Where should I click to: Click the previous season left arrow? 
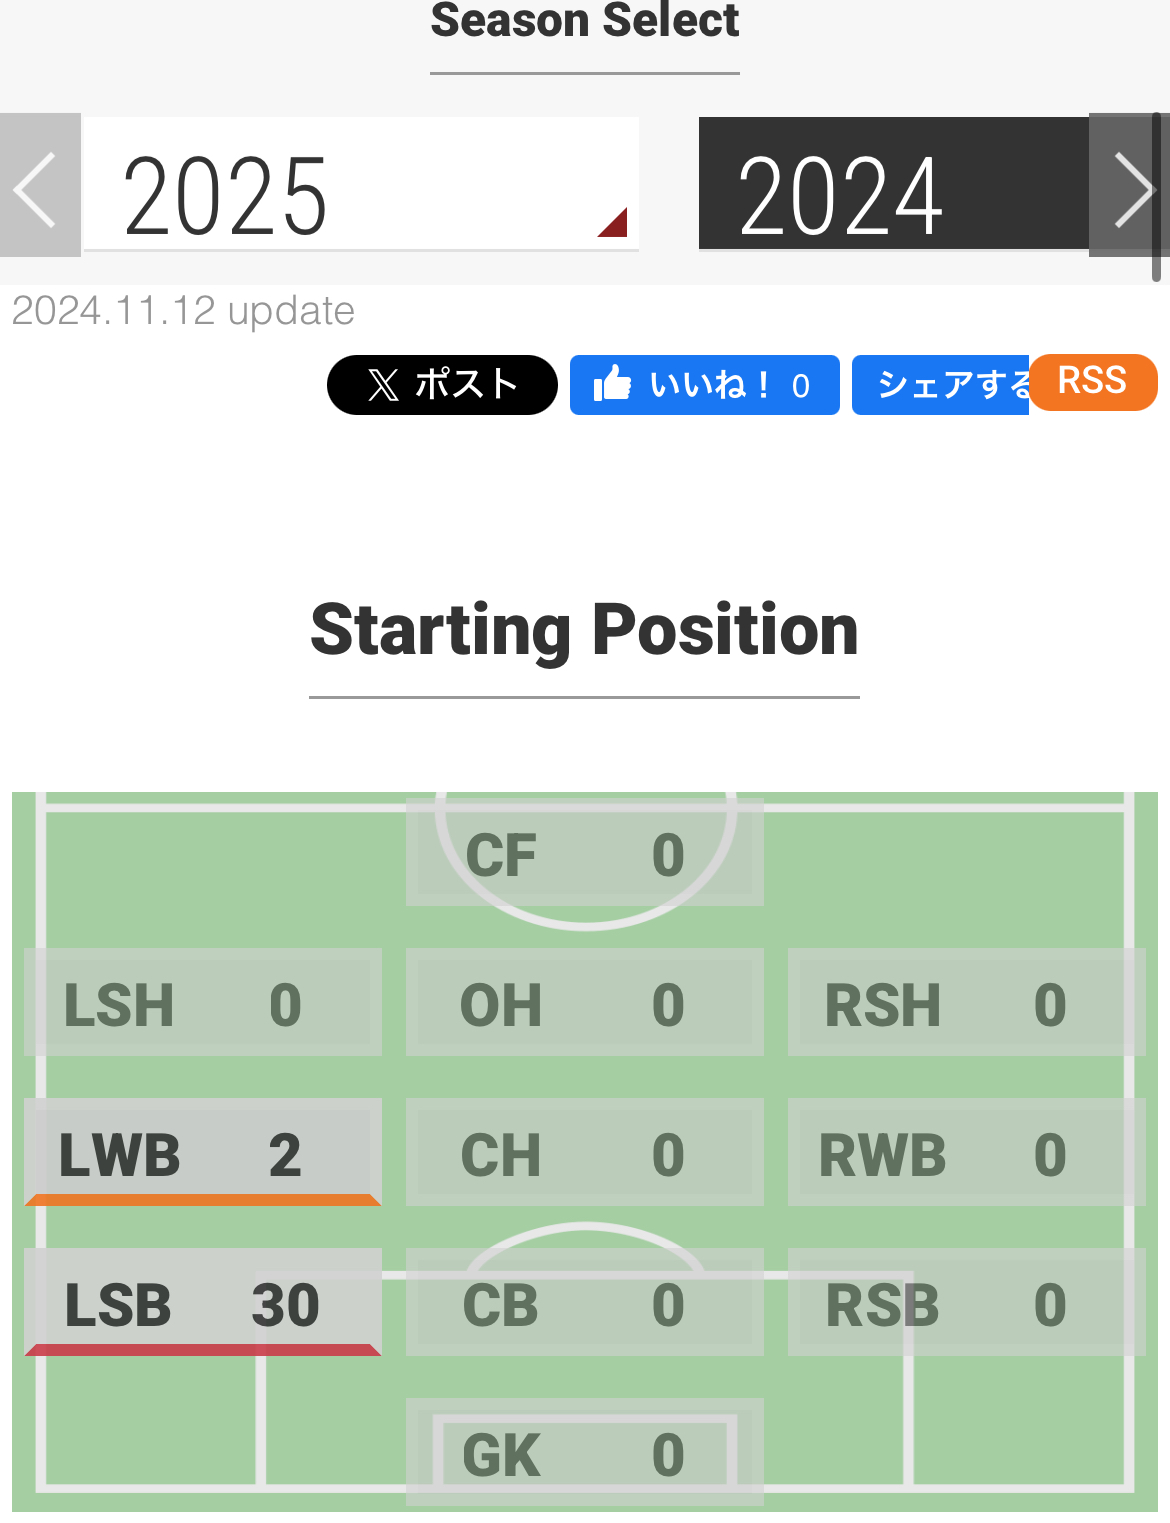[x=39, y=186]
